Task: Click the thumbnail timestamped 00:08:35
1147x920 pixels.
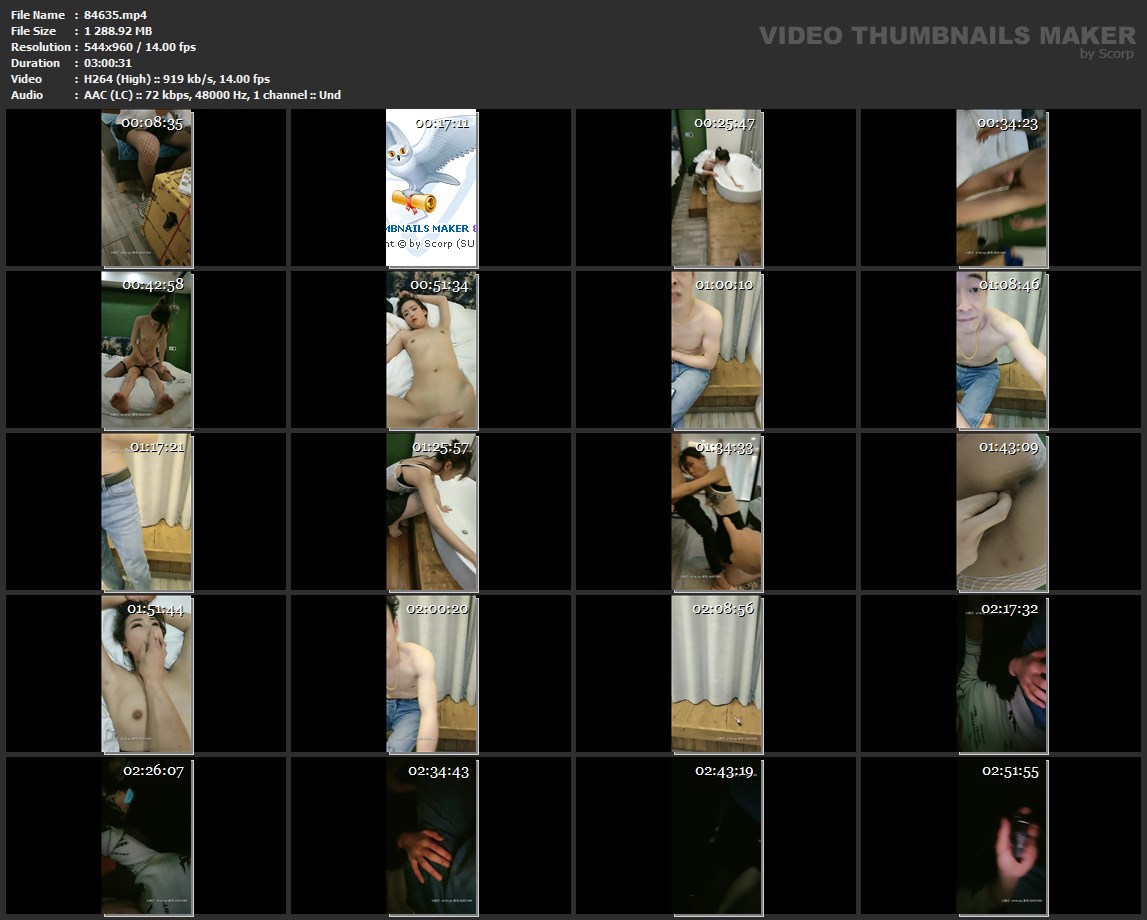Action: 147,188
